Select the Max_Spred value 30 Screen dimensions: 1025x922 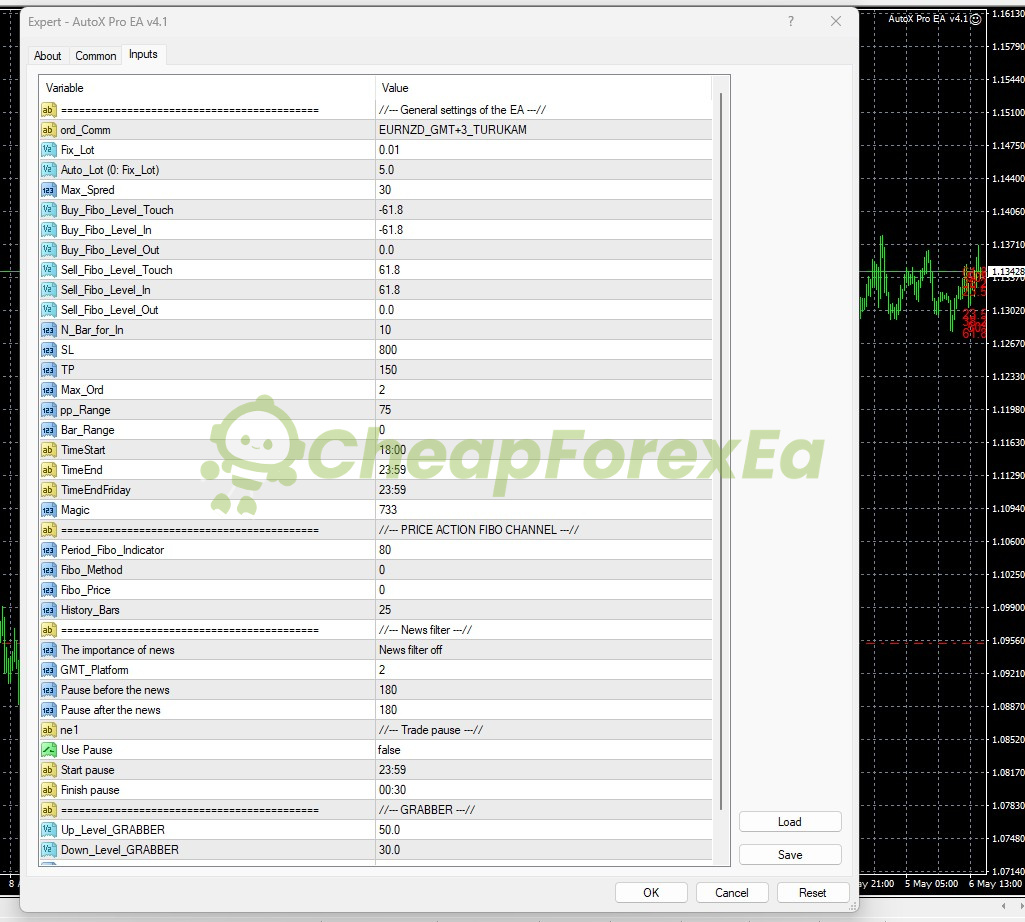click(544, 190)
